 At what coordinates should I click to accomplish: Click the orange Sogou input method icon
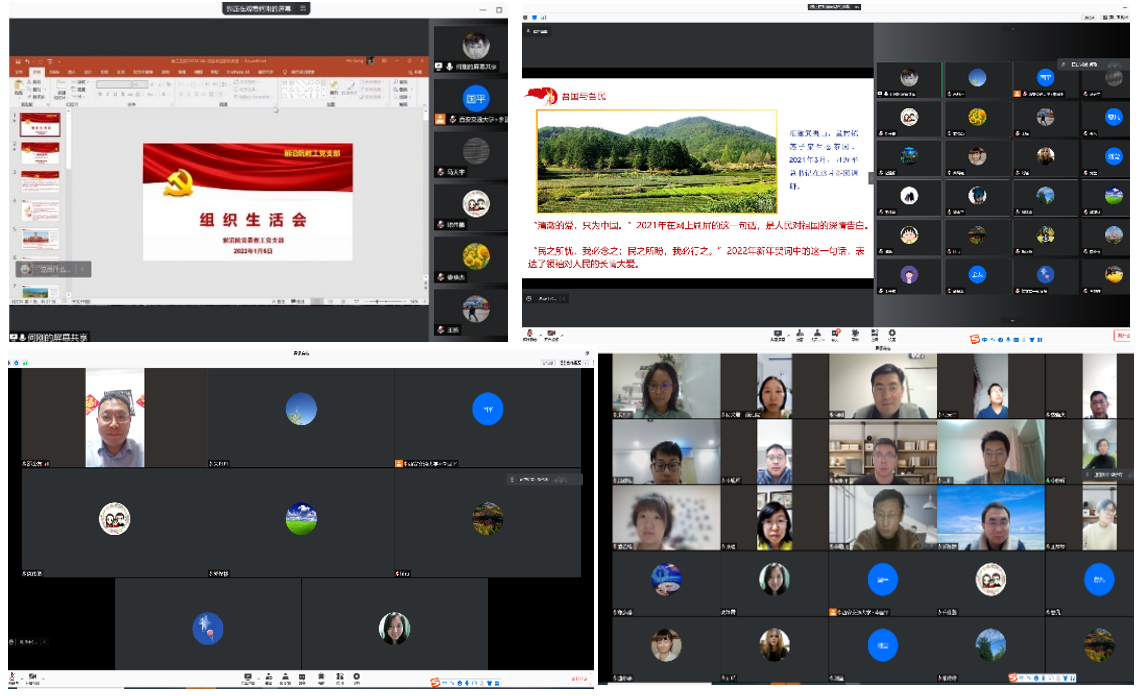point(975,337)
